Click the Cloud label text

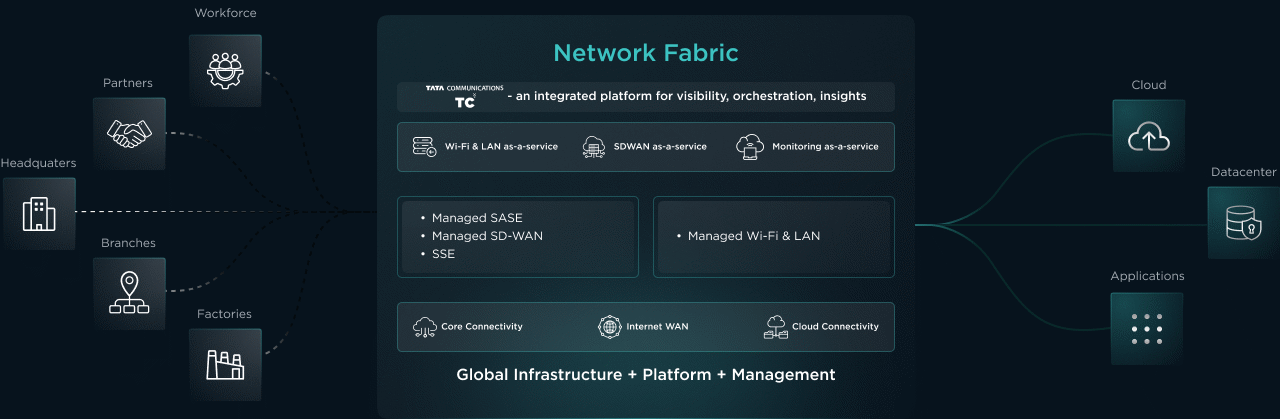pyautogui.click(x=1148, y=86)
